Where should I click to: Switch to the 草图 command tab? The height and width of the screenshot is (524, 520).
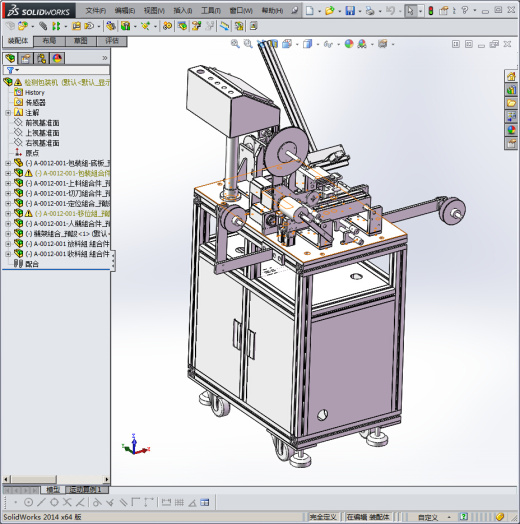coord(81,41)
